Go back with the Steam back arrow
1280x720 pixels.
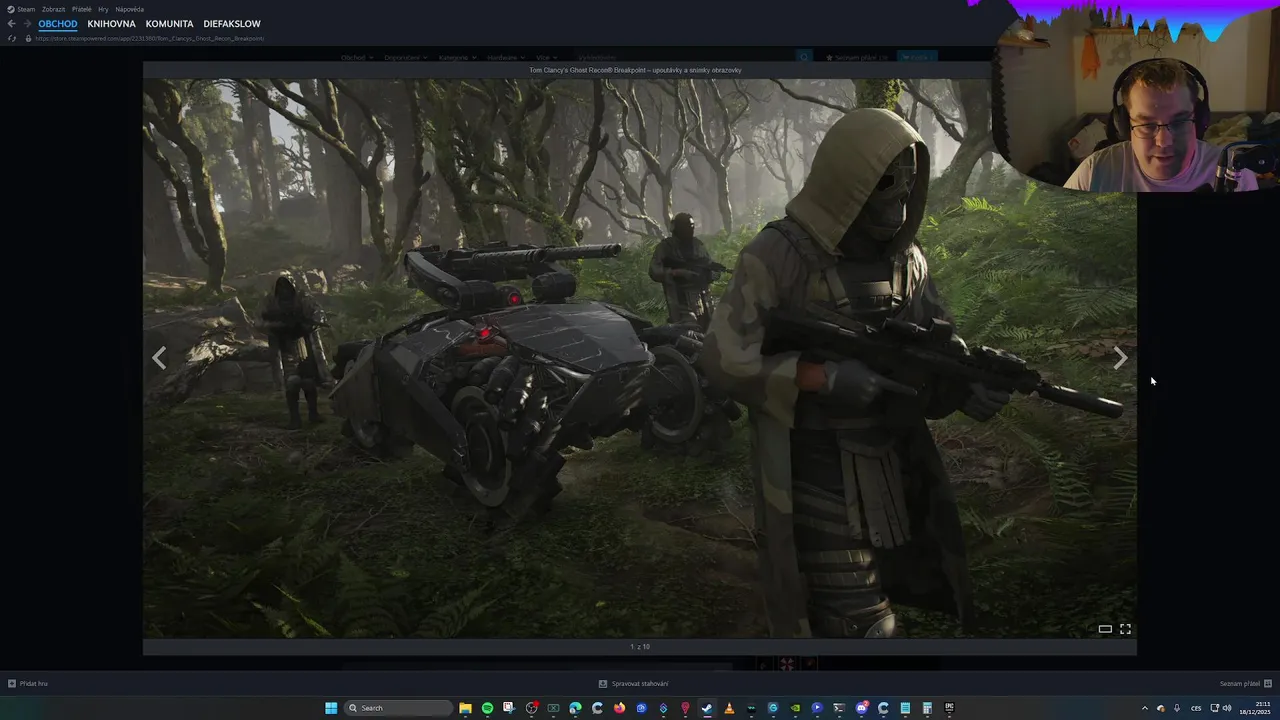tap(11, 24)
